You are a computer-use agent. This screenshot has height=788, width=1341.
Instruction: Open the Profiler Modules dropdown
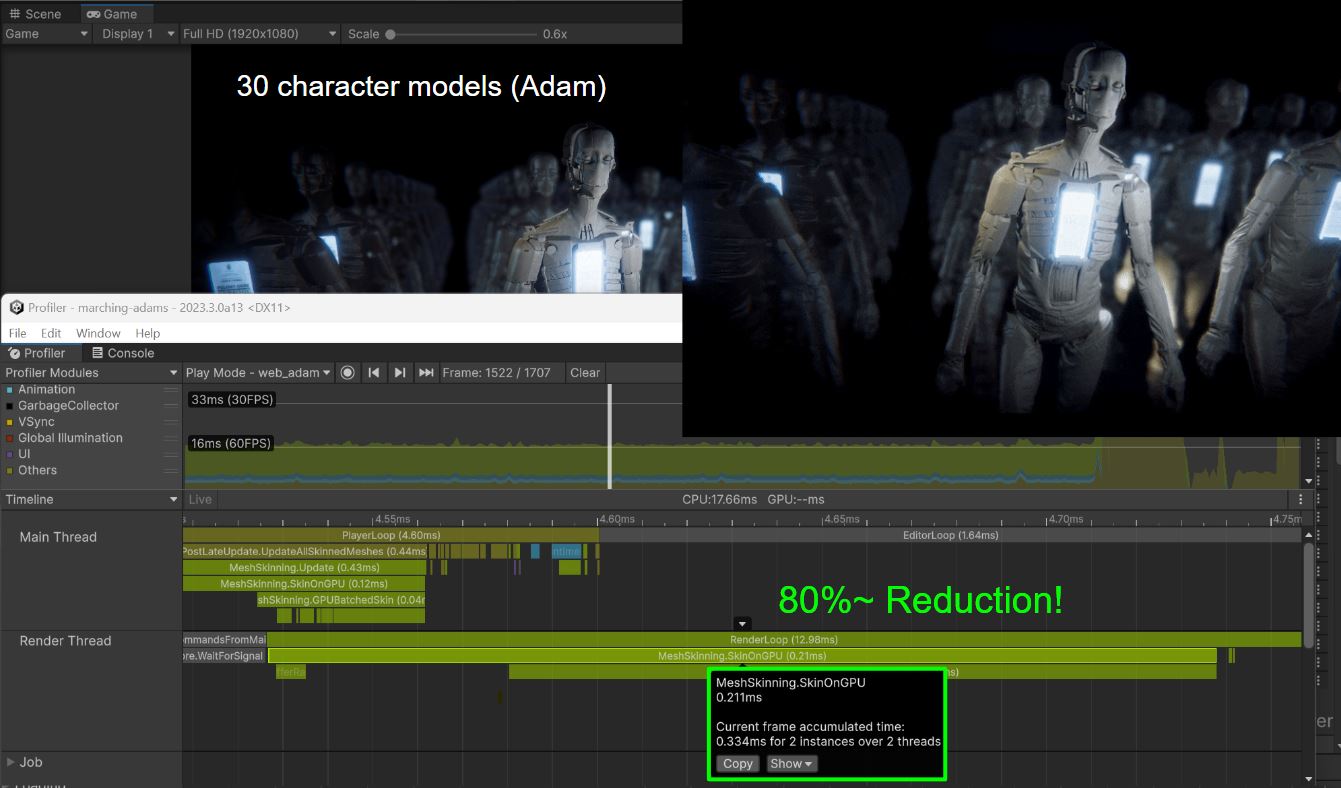coord(90,373)
